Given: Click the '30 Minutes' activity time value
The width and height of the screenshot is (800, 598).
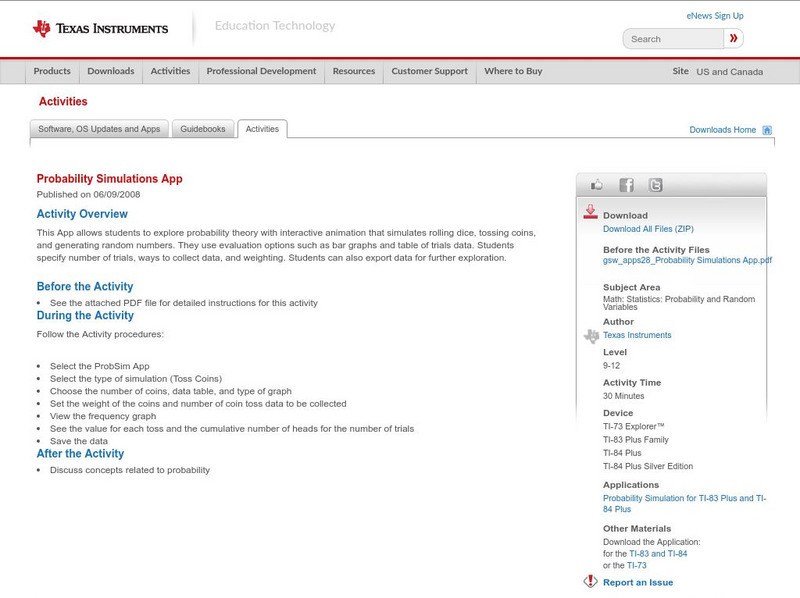Looking at the screenshot, I should point(623,396).
